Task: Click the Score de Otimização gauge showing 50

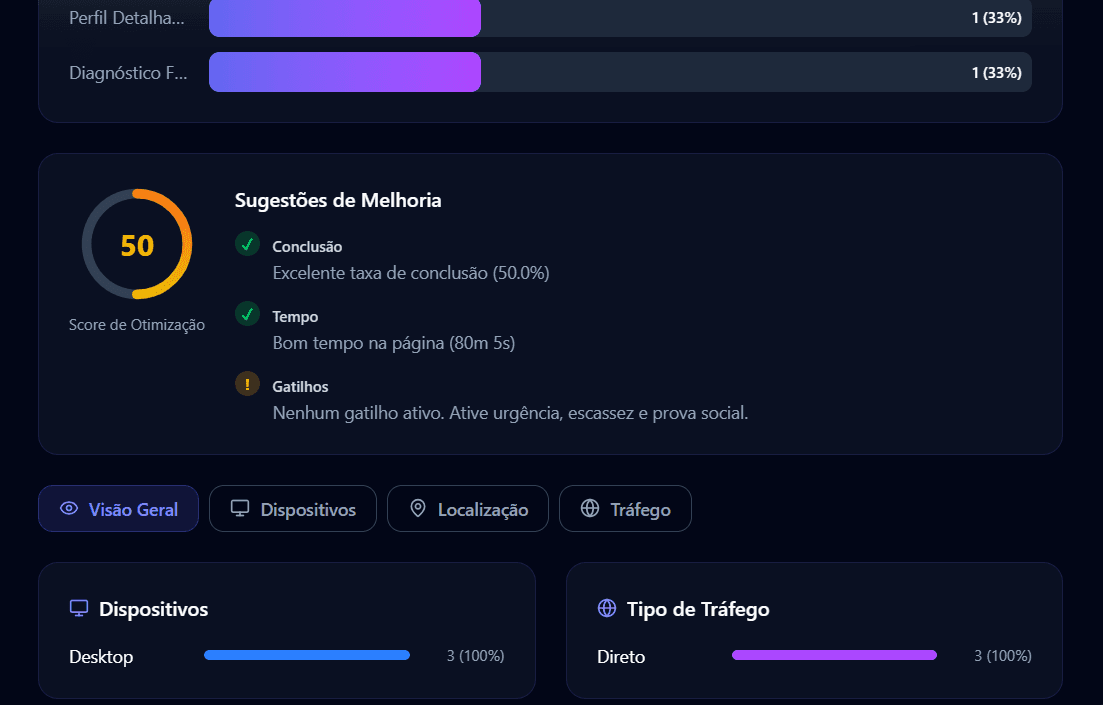Action: [136, 243]
